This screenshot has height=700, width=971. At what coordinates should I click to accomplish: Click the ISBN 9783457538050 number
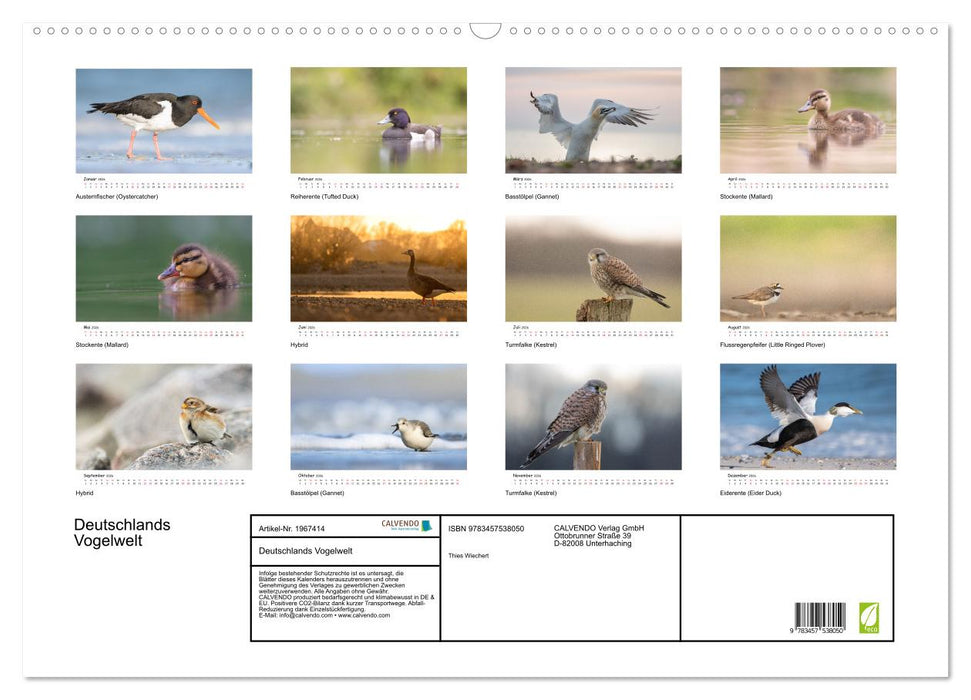point(486,528)
